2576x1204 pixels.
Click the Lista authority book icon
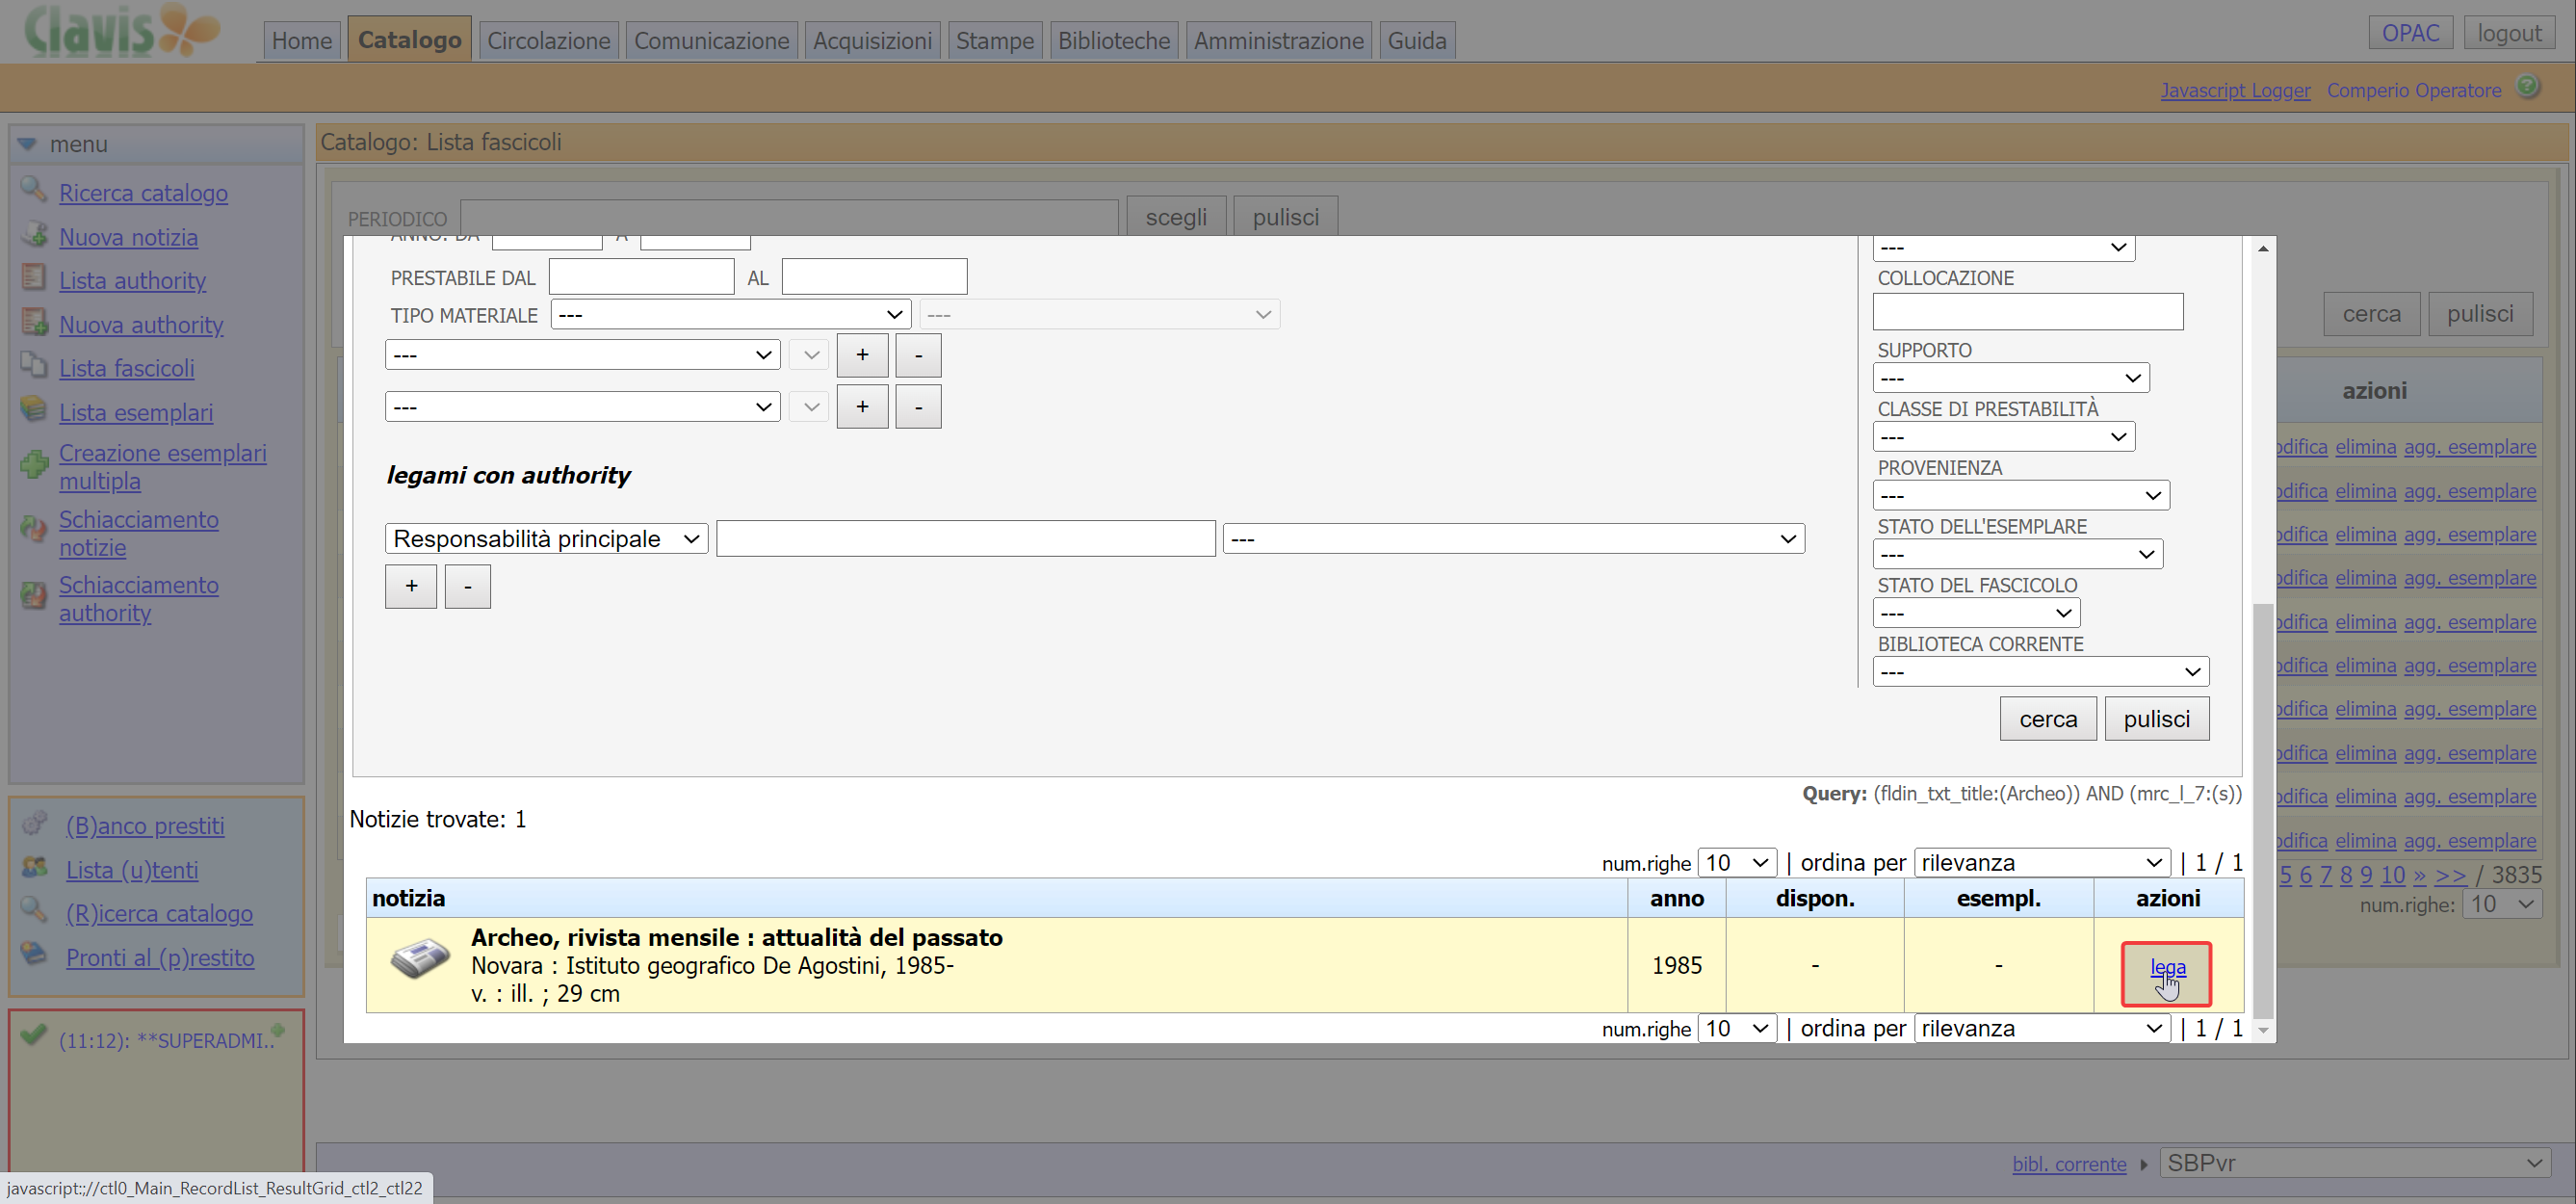pyautogui.click(x=33, y=278)
